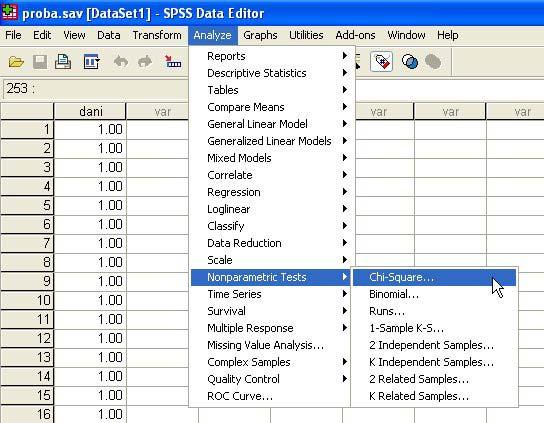Select row header number 1
Image resolution: width=544 pixels, height=423 pixels.
coord(27,129)
